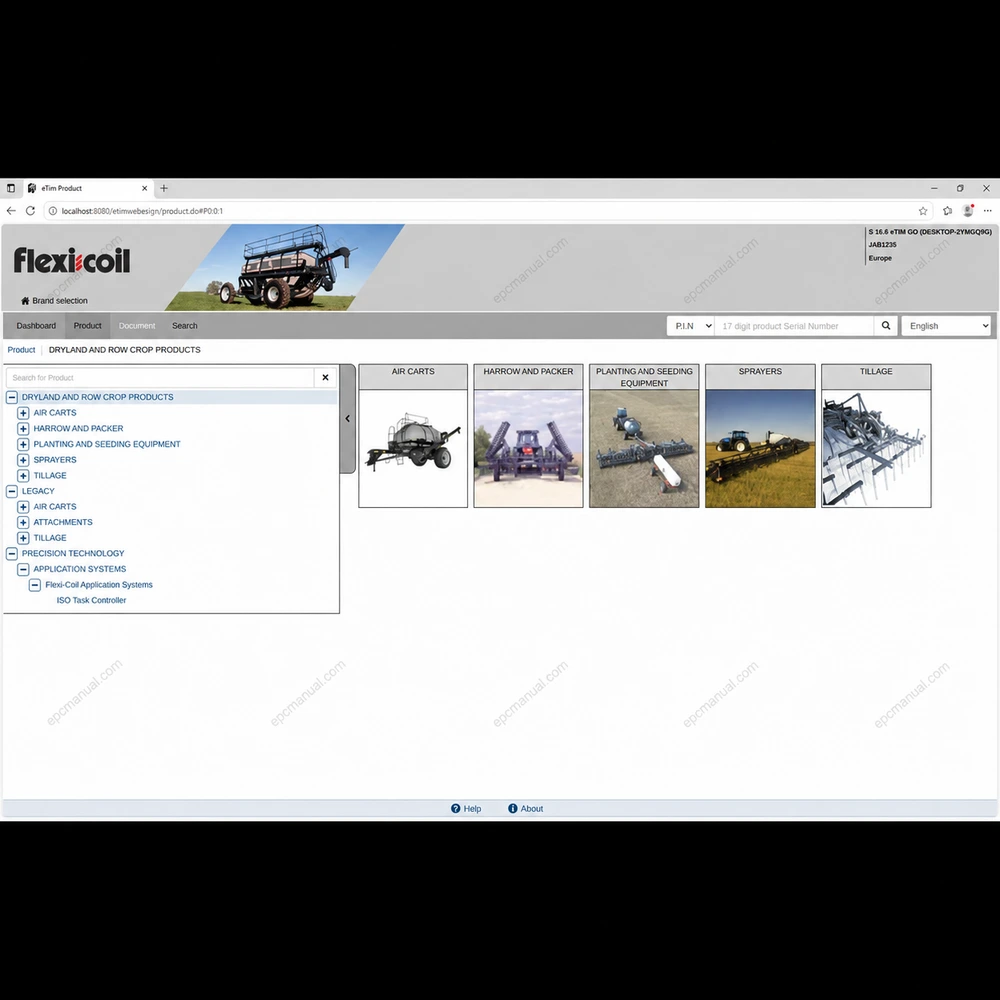Screen dimensions: 1000x1000
Task: Open Help in the footer
Action: [466, 809]
